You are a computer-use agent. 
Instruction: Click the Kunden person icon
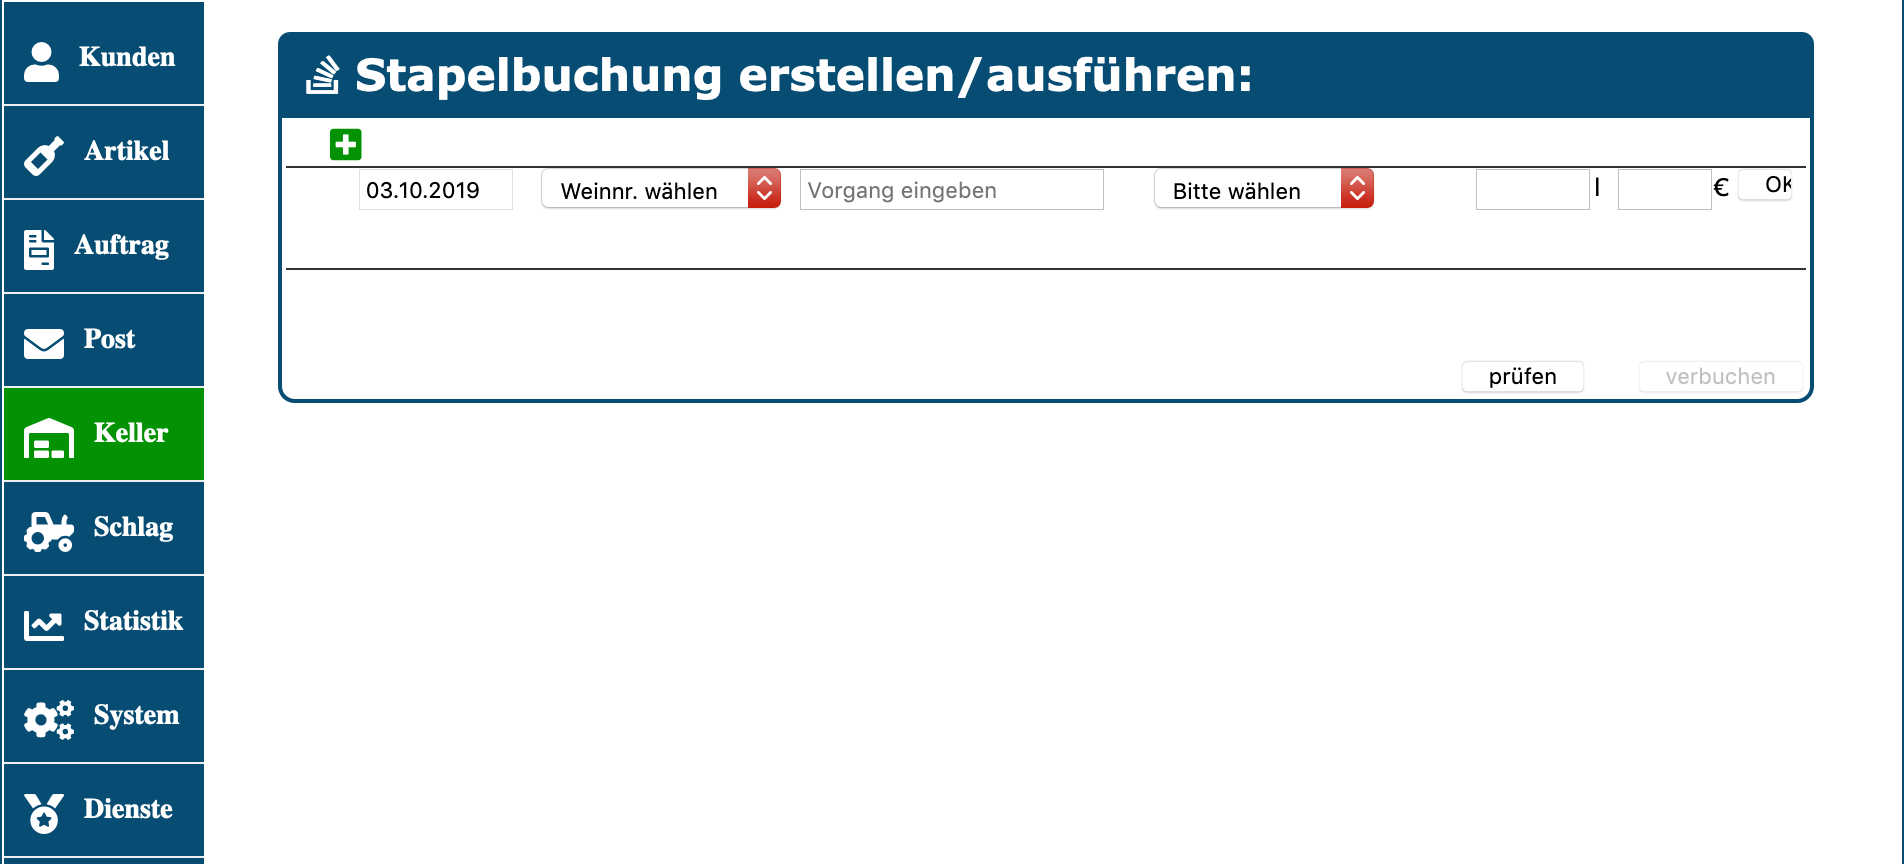coord(42,60)
